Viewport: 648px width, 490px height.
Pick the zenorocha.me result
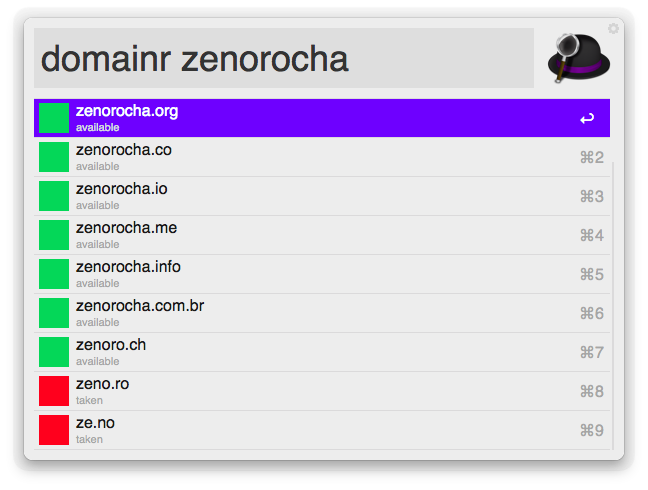point(322,235)
